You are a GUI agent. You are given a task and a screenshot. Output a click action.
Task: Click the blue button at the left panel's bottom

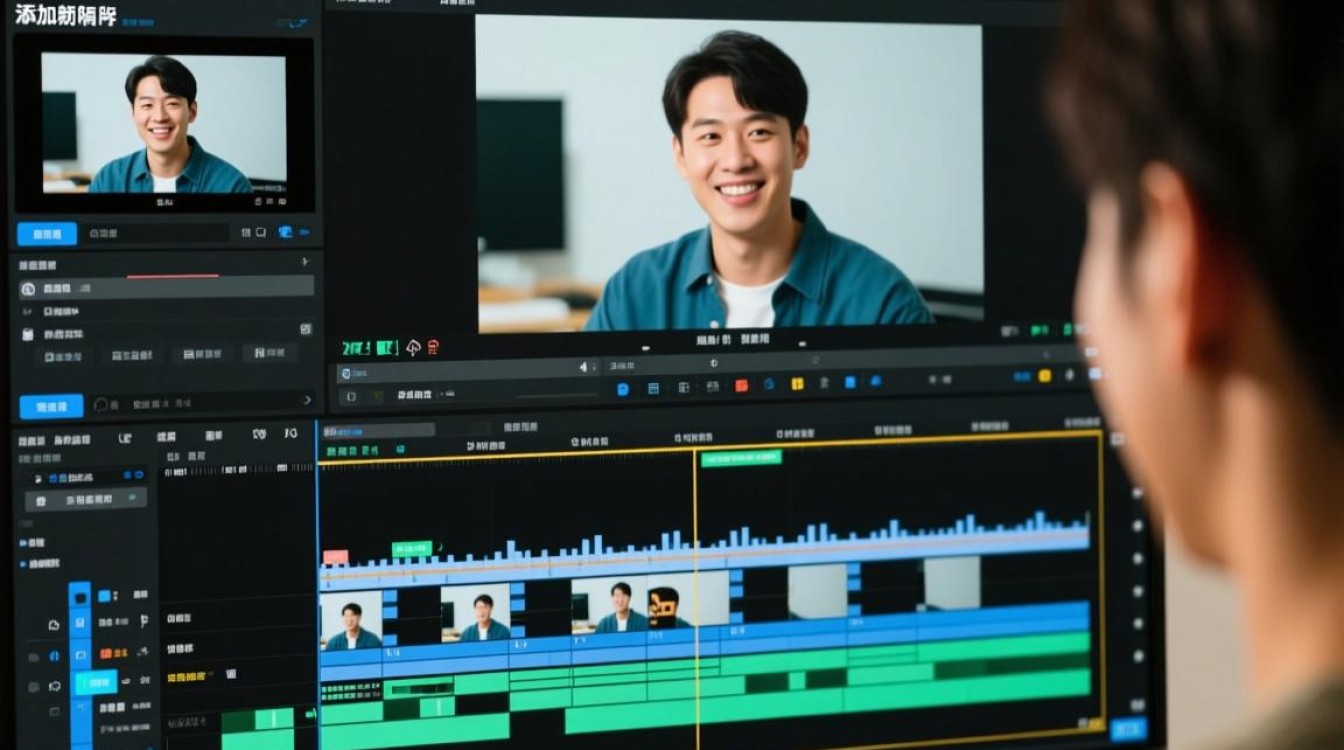coord(51,406)
